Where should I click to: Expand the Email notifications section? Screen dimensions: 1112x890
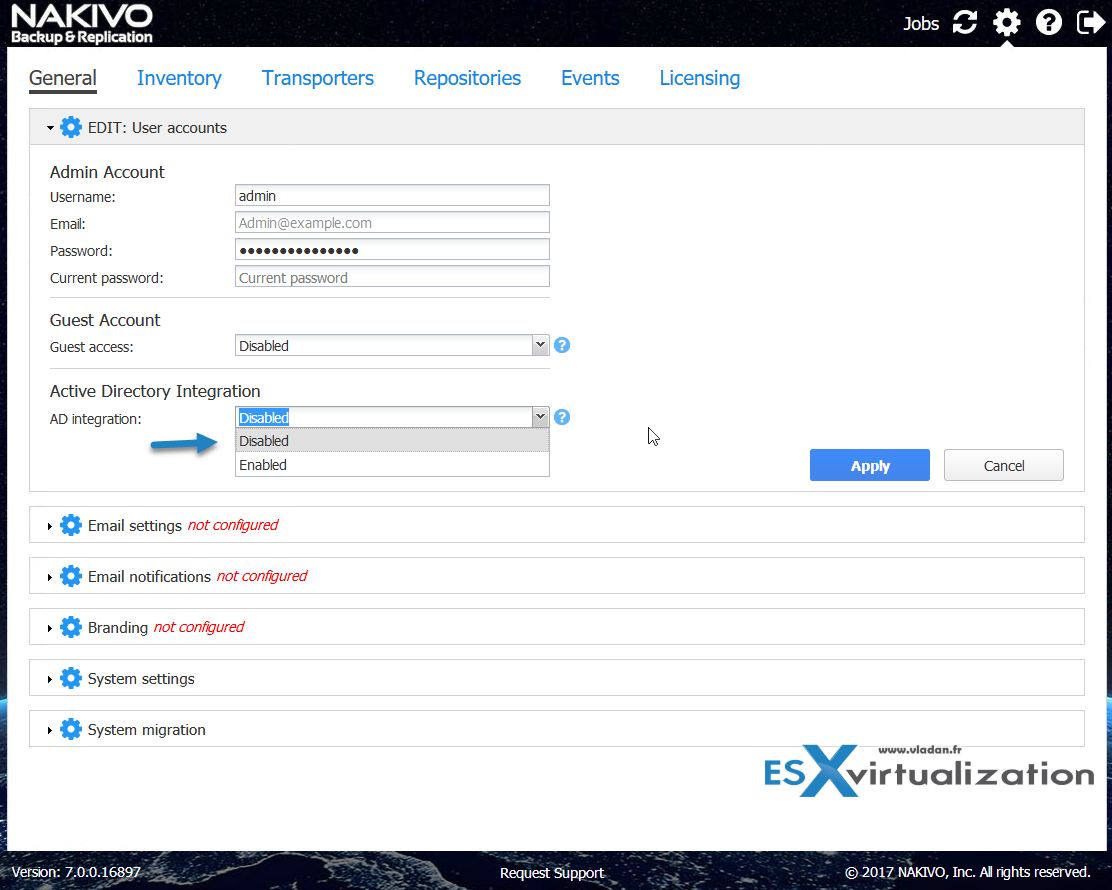(50, 577)
